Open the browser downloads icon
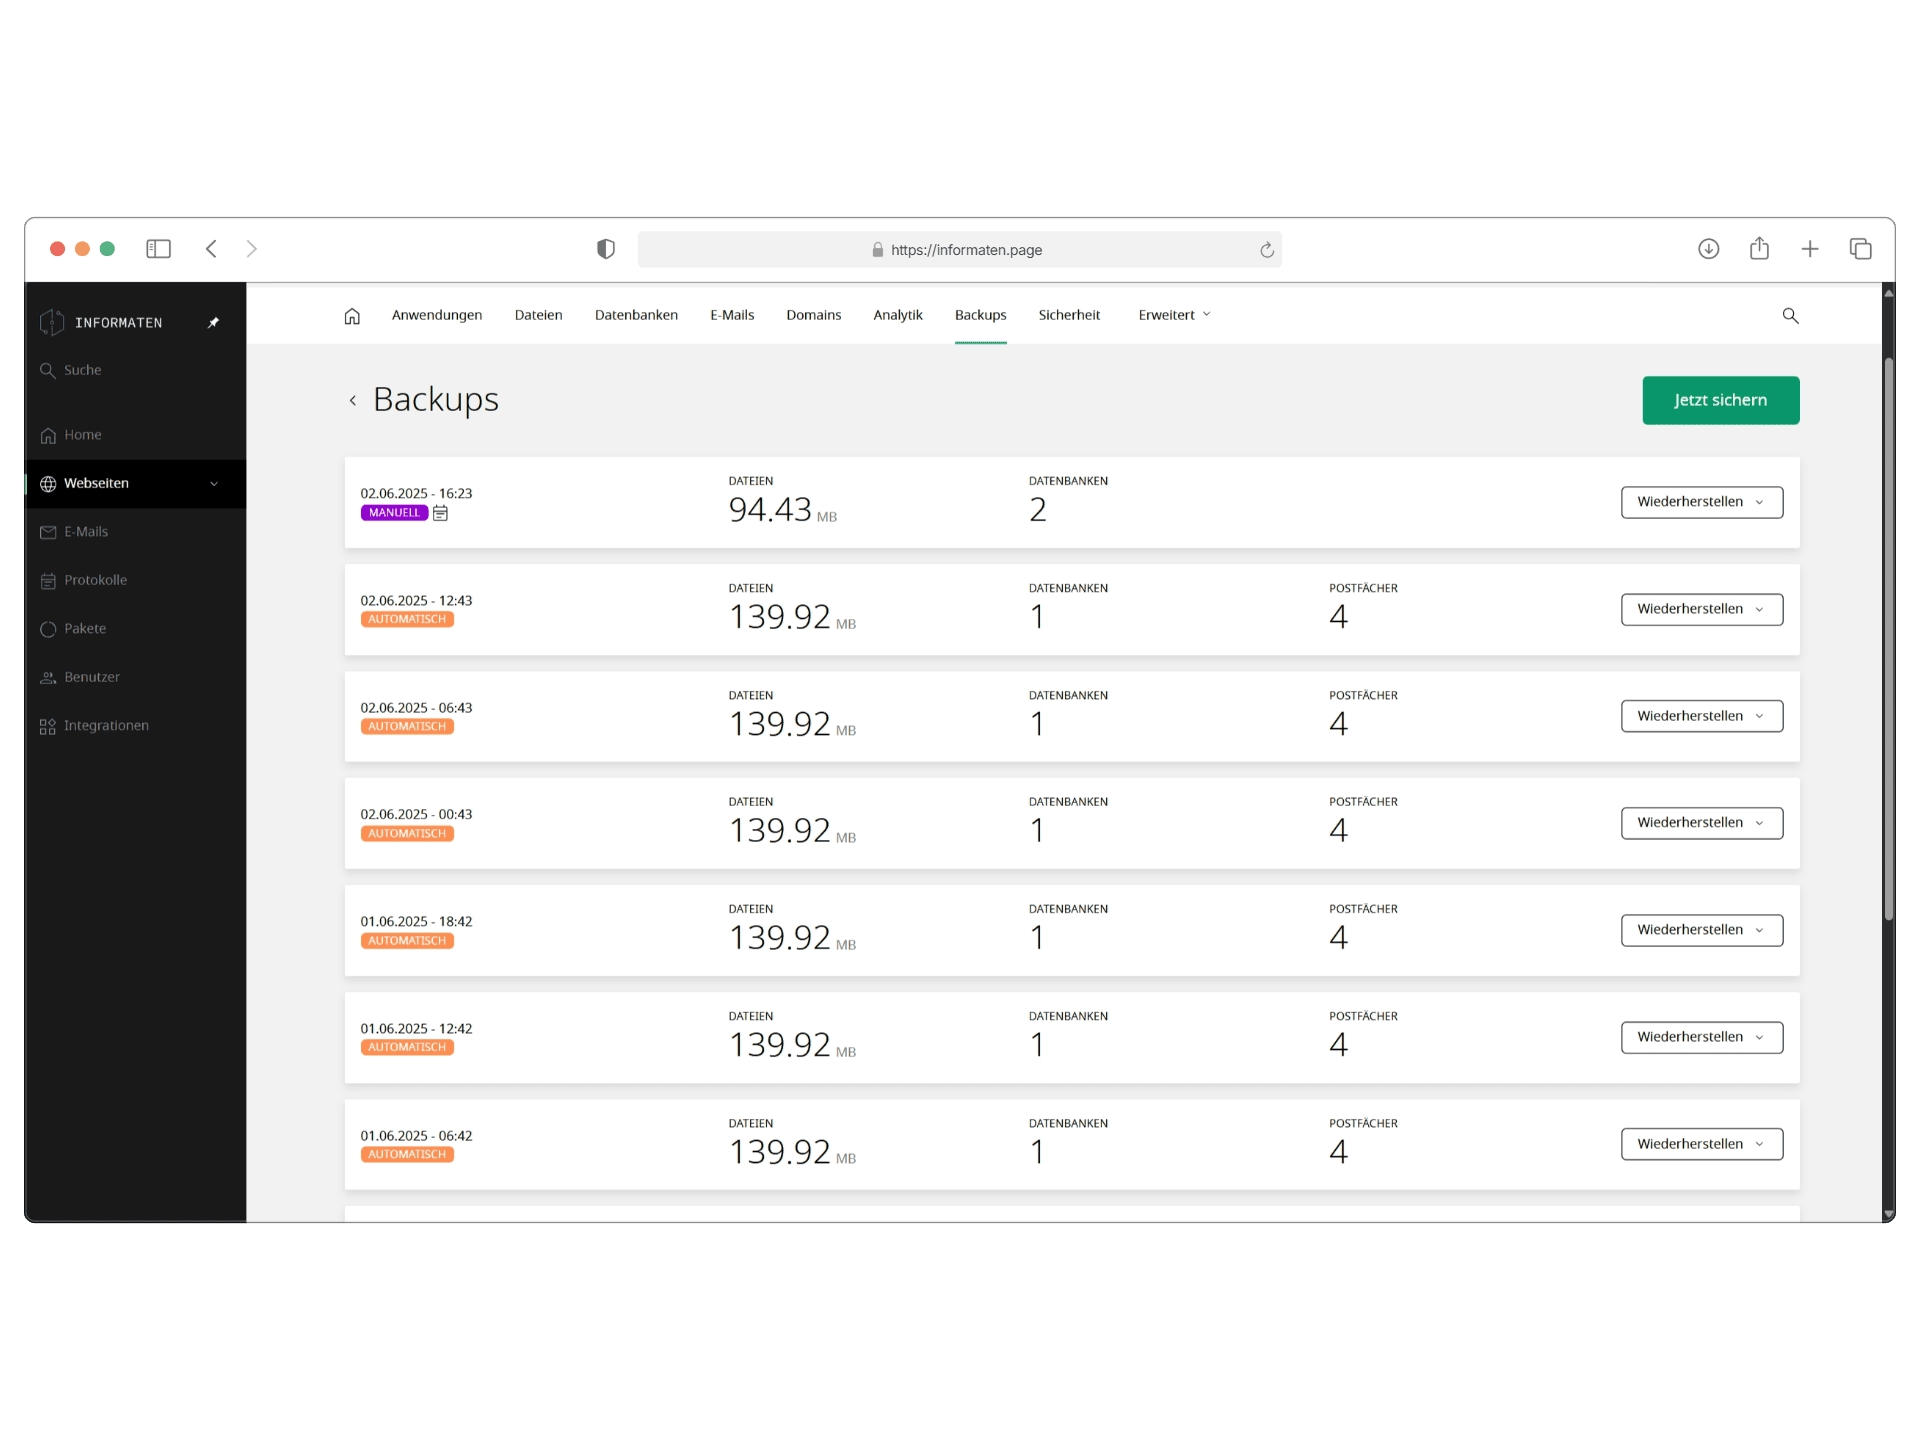 (x=1708, y=249)
